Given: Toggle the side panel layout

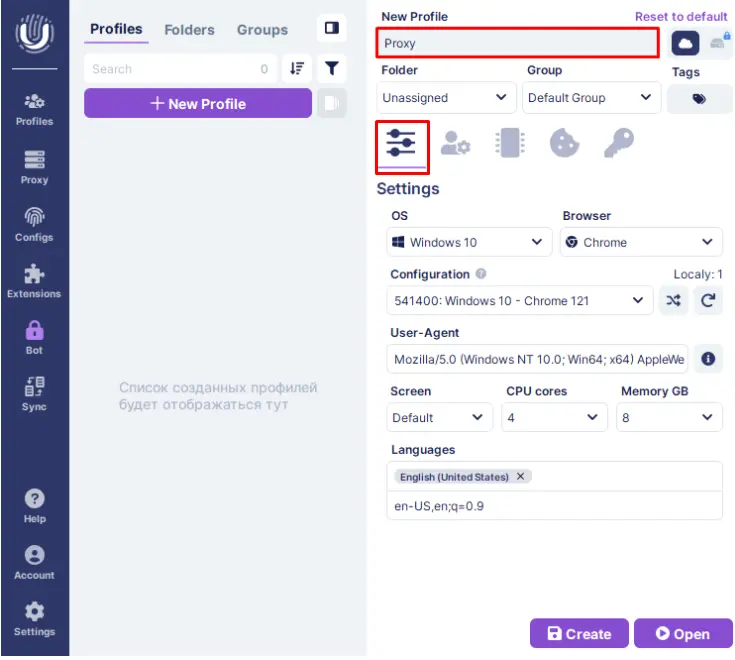Looking at the screenshot, I should coord(331,29).
